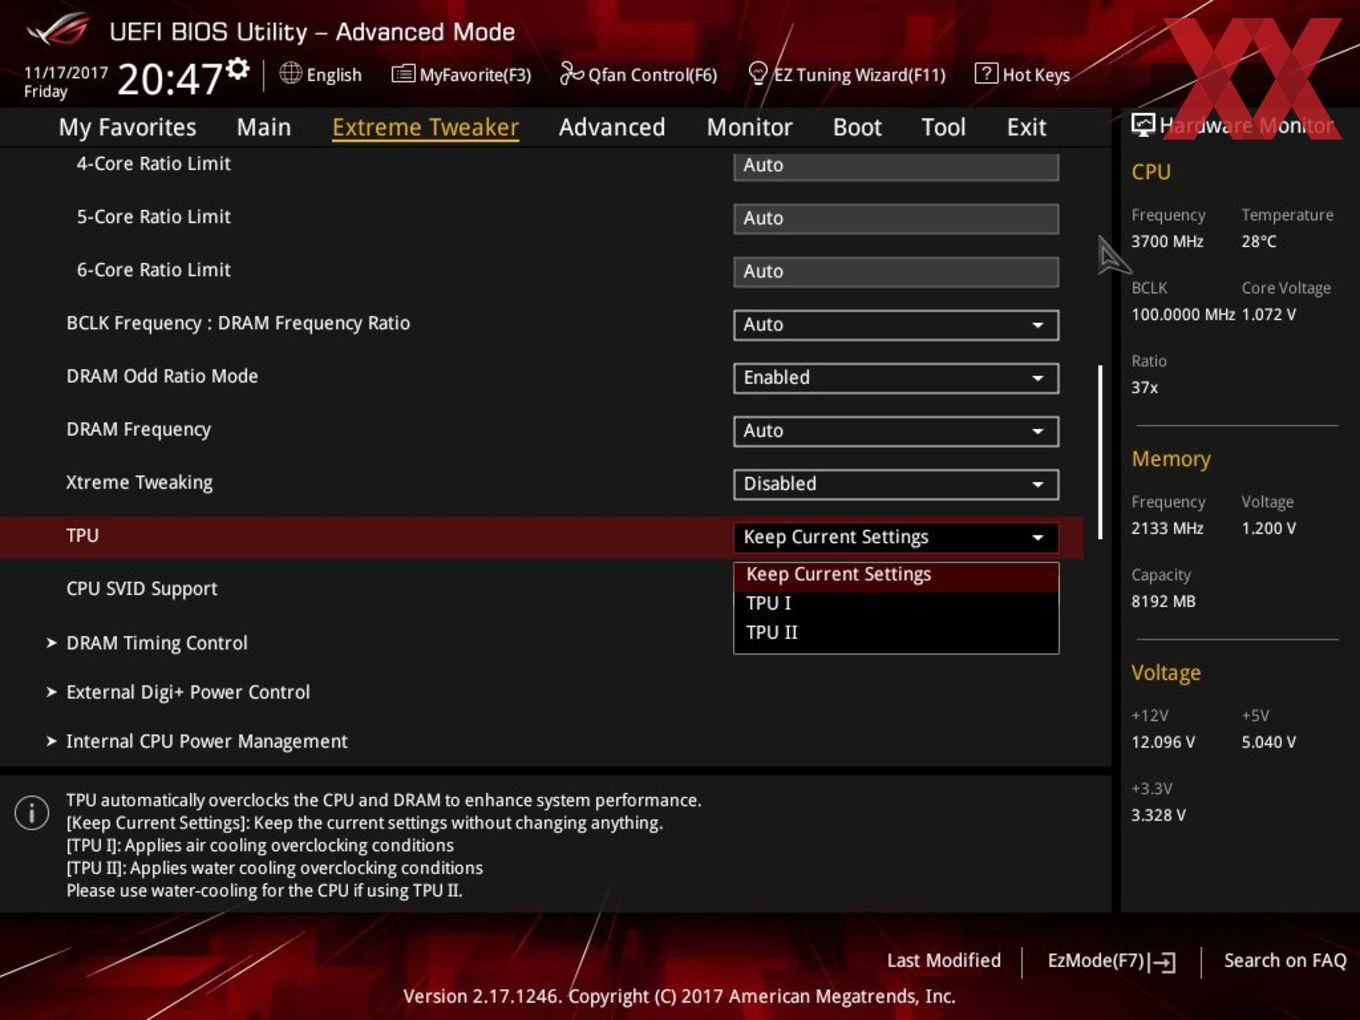This screenshot has width=1360, height=1020.
Task: Choose Keep Current Settings option in list
Action: click(896, 574)
